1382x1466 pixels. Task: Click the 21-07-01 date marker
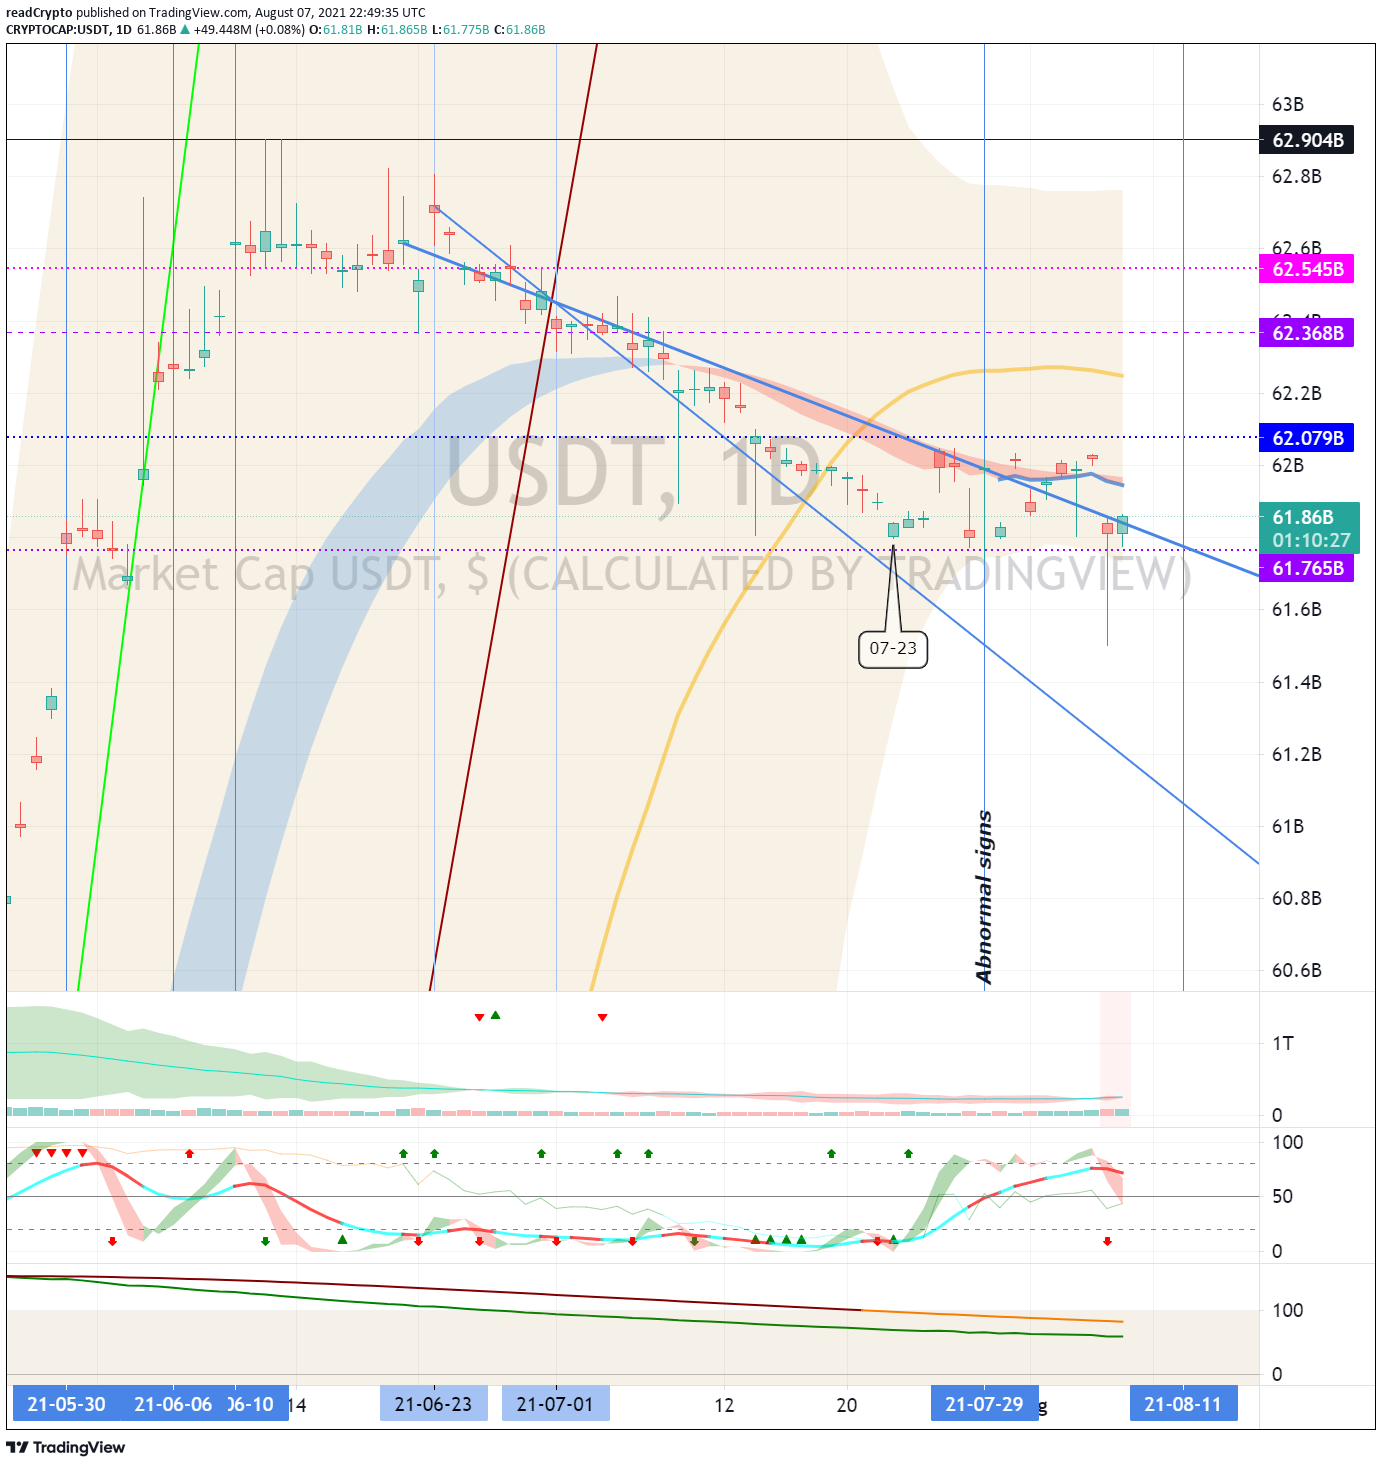click(x=555, y=1404)
